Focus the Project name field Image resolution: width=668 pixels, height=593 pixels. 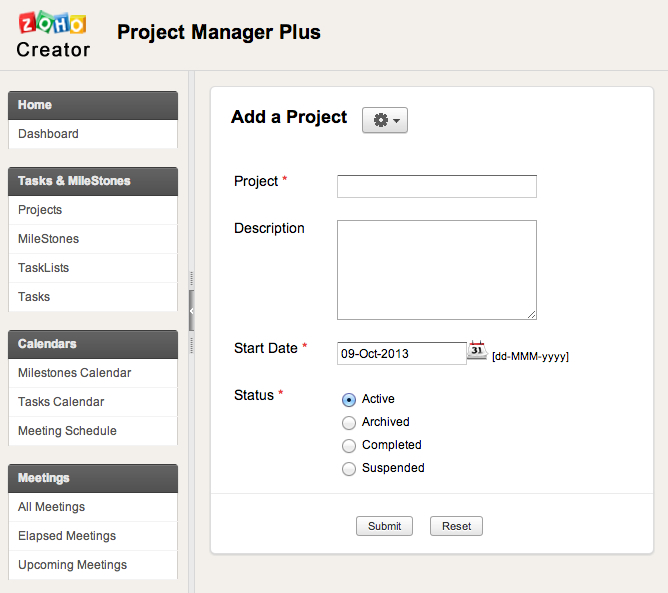436,187
